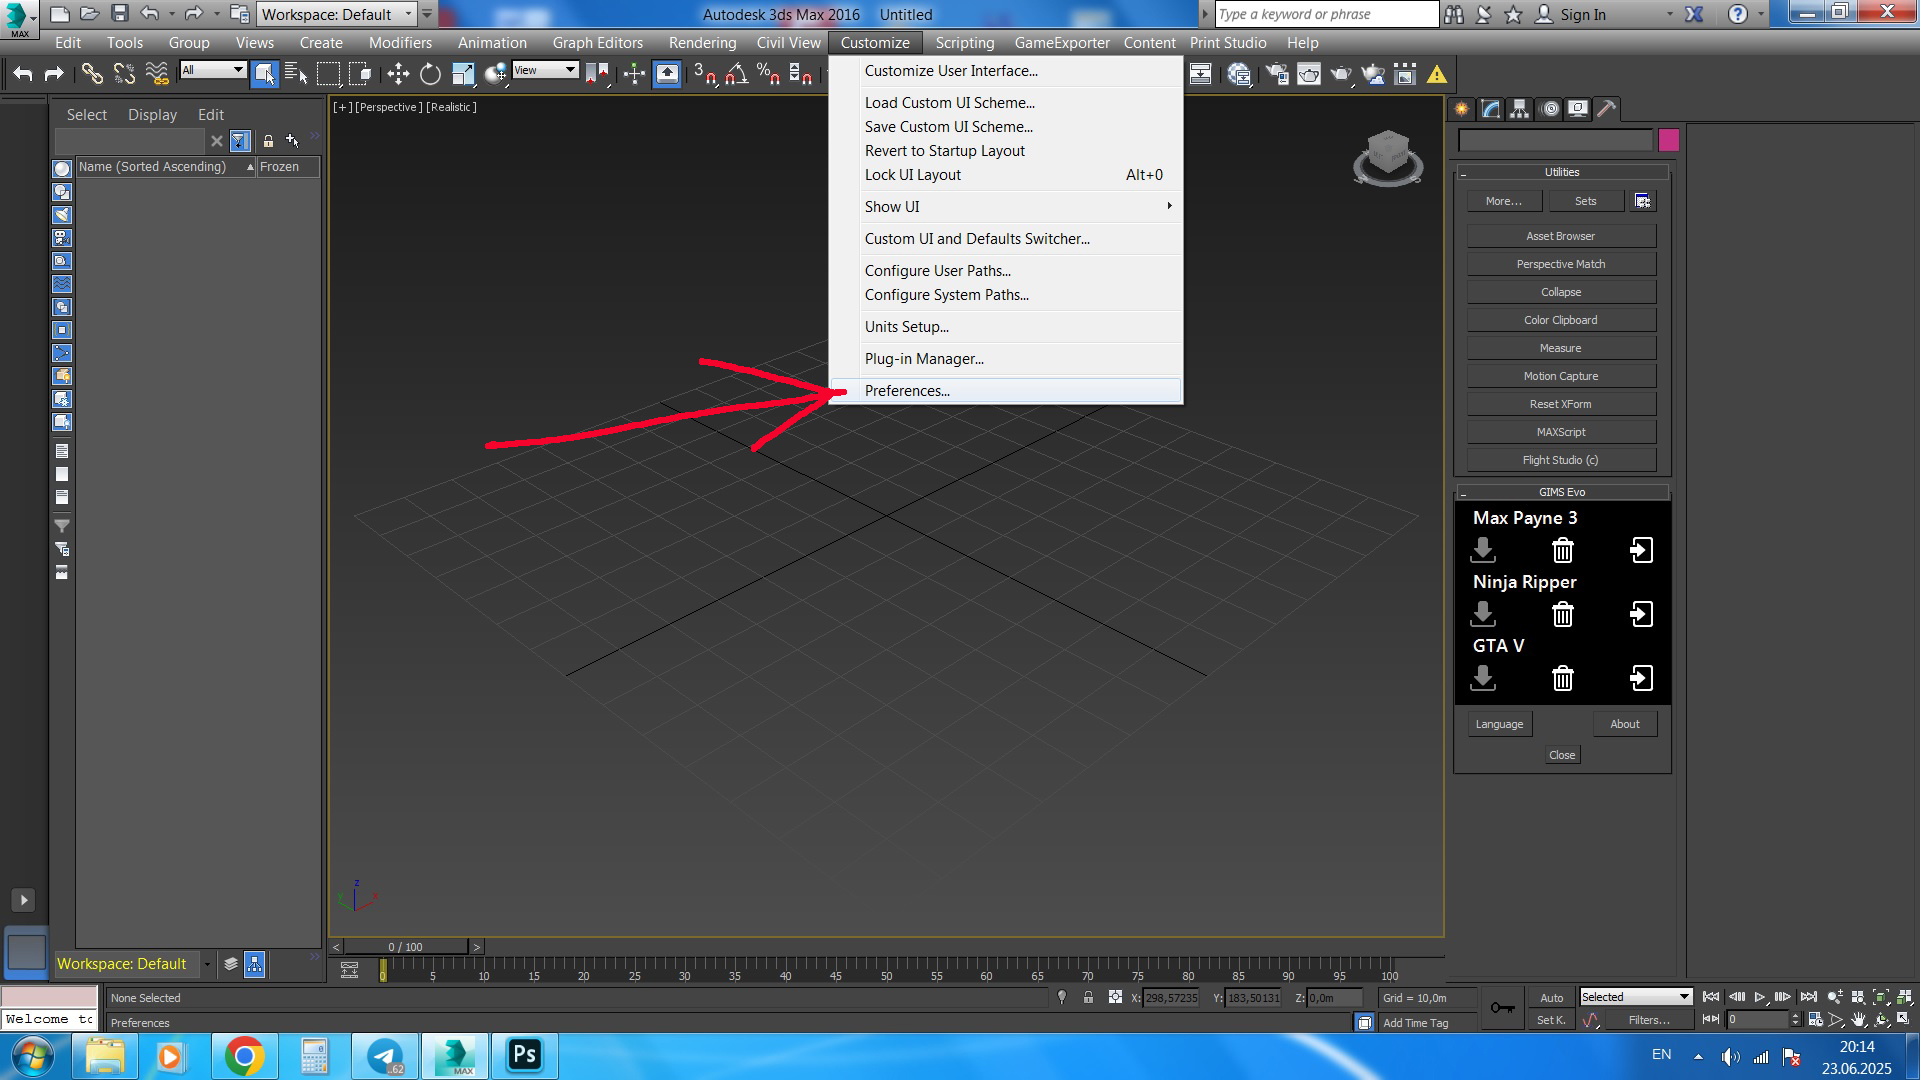Image resolution: width=1920 pixels, height=1080 pixels.
Task: Toggle the 3D Snaps button
Action: pyautogui.click(x=704, y=74)
